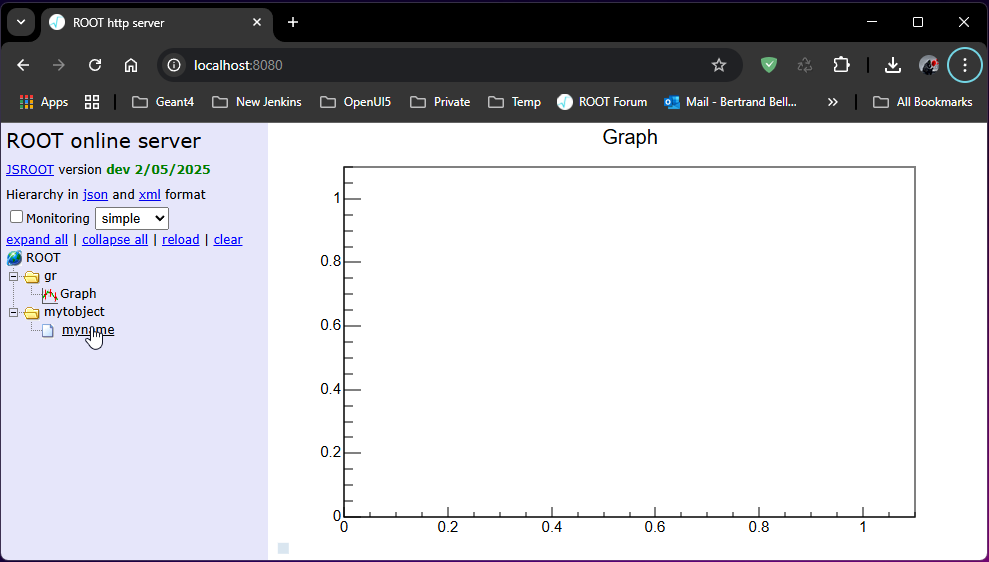Image resolution: width=989 pixels, height=562 pixels.
Task: Click the Graph item icon in tree
Action: pyautogui.click(x=49, y=294)
